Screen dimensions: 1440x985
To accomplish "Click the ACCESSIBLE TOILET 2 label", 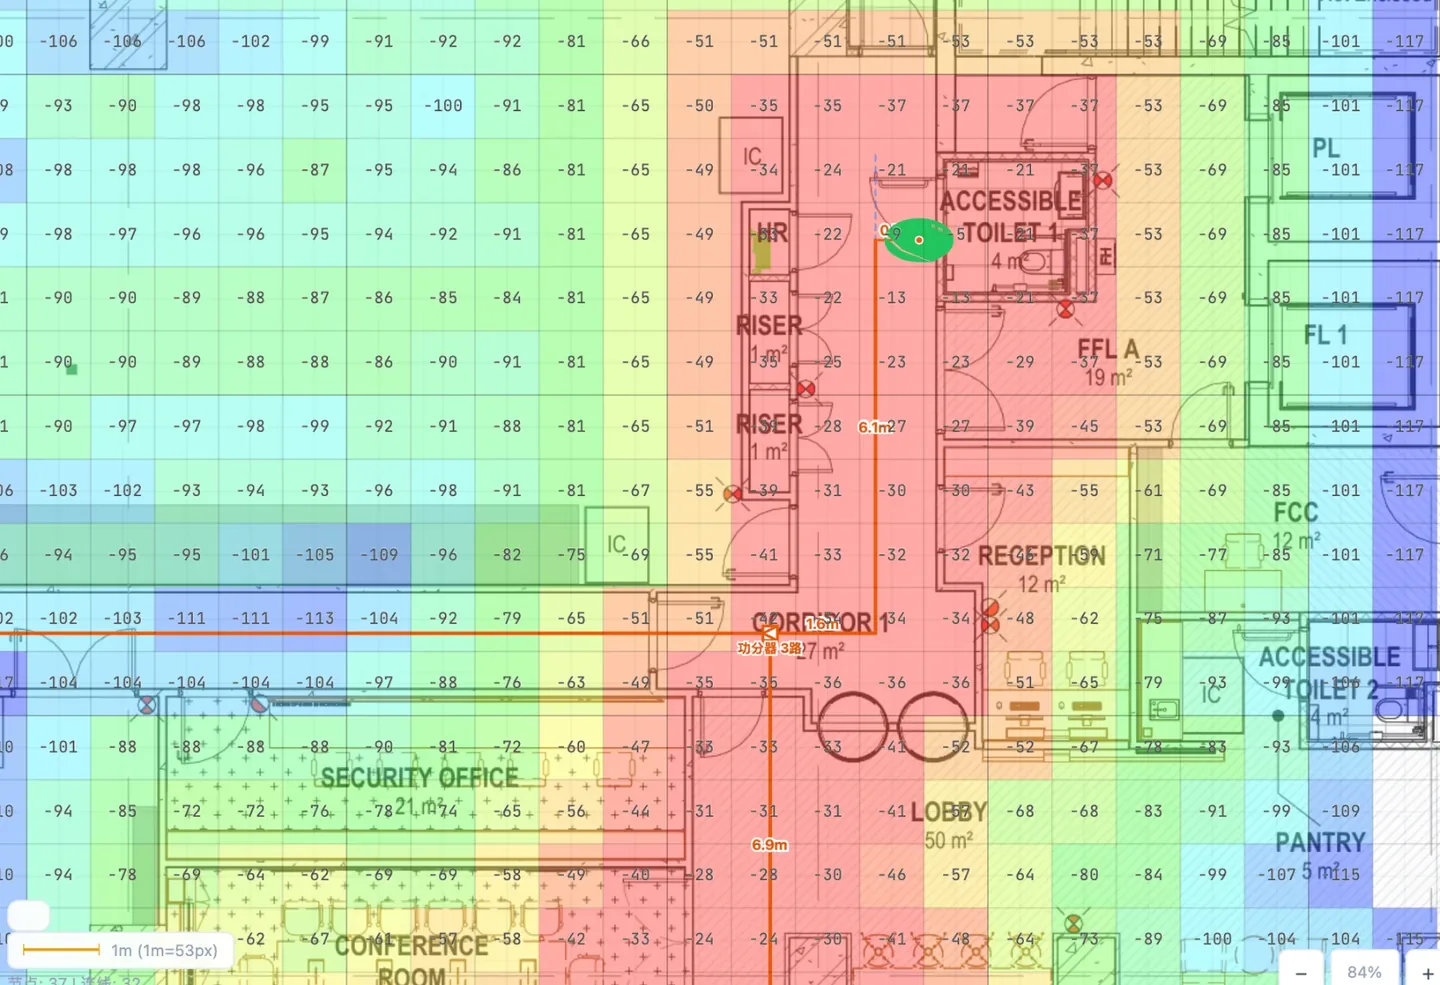I will coord(1329,673).
